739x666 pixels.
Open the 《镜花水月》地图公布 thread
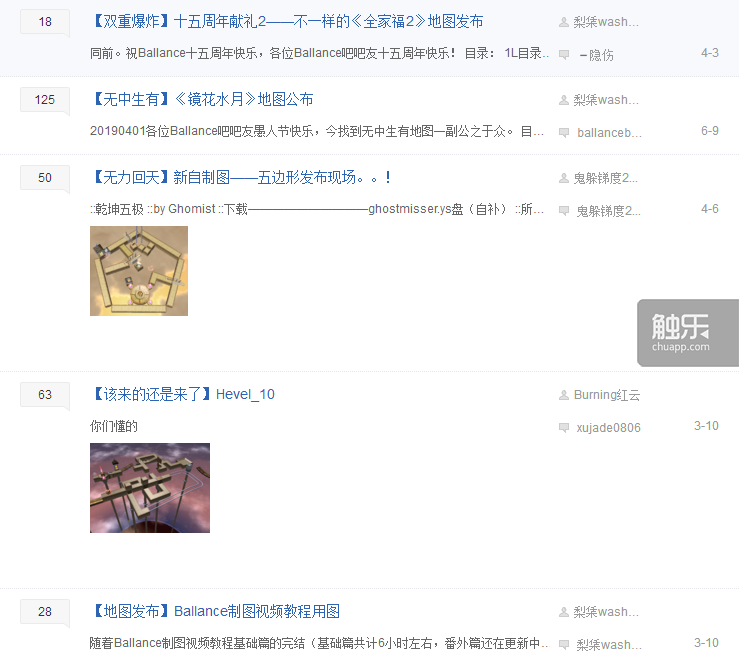202,99
